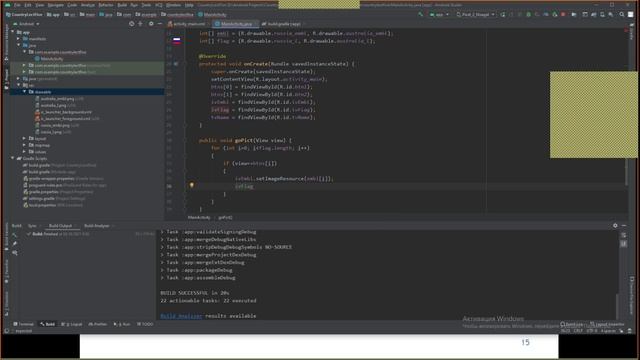The image size is (640, 360).
Task: Click MainActivity in the editor breadcrumb
Action: [199, 218]
